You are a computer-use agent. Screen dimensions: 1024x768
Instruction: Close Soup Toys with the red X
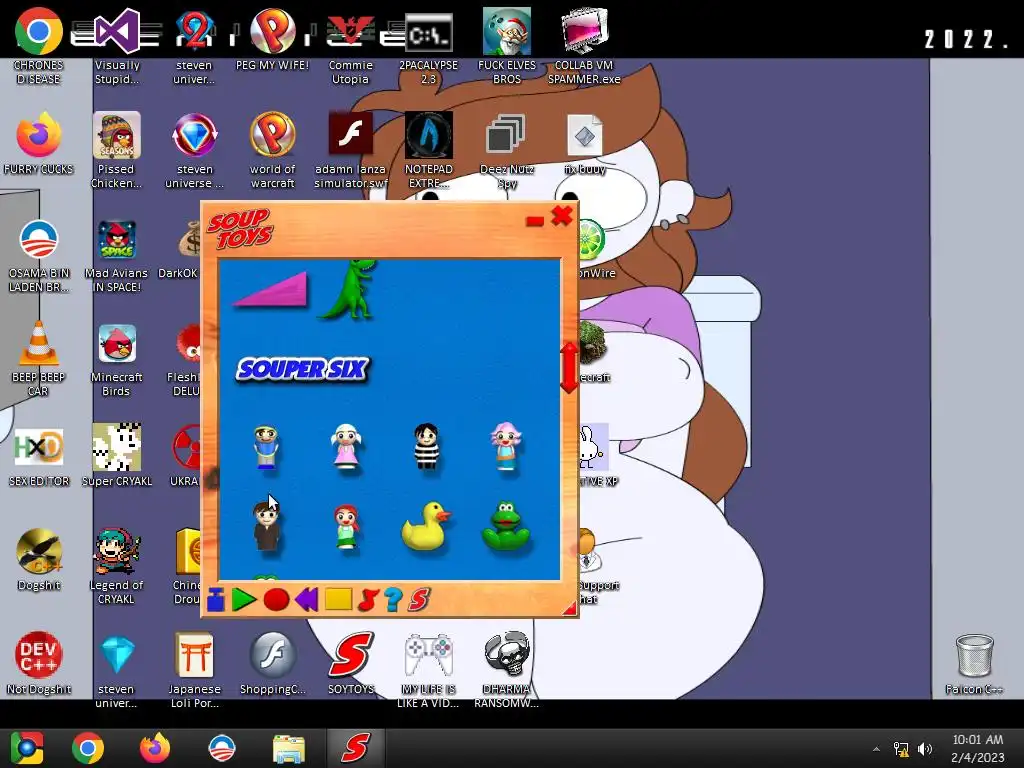(x=562, y=216)
